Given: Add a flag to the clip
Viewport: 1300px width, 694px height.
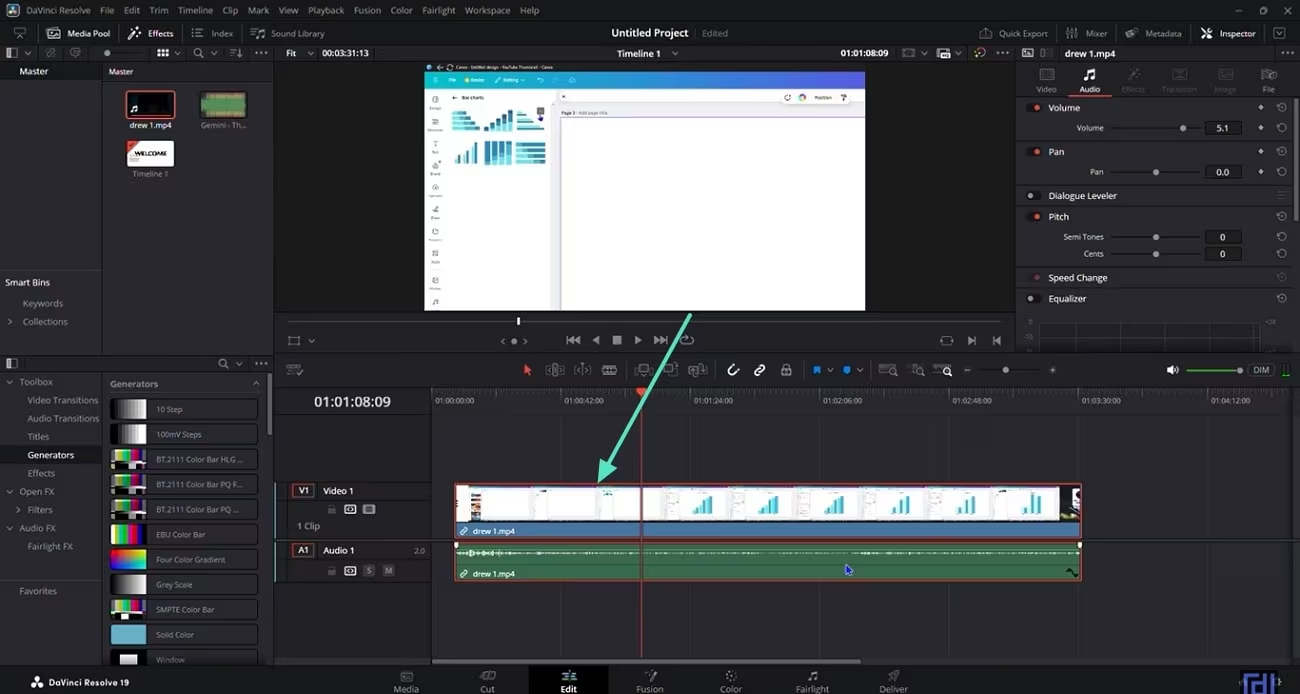Looking at the screenshot, I should click(817, 370).
